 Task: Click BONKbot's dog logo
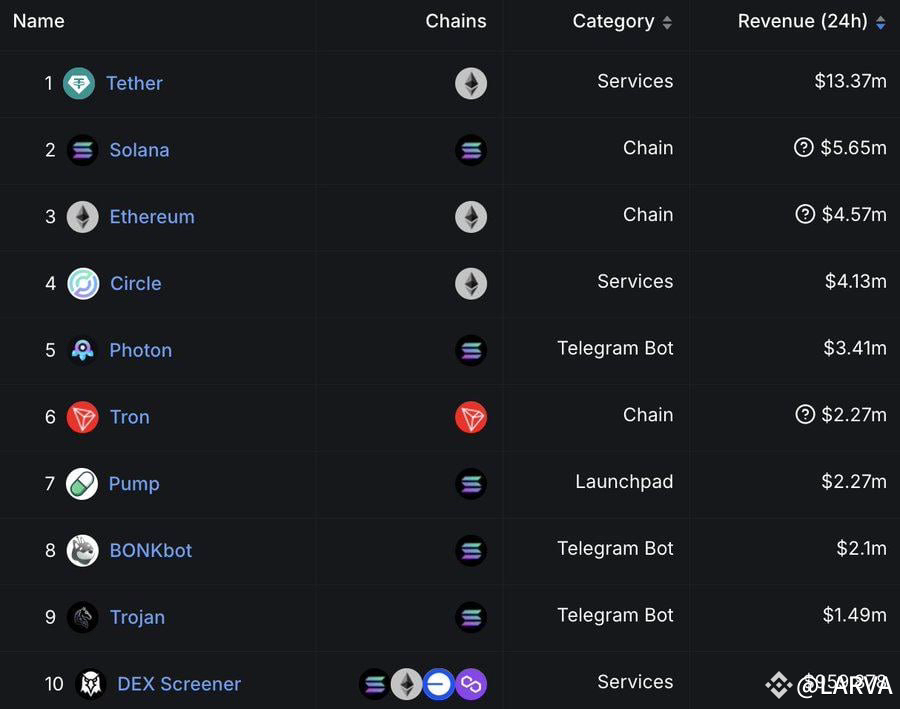[x=82, y=550]
